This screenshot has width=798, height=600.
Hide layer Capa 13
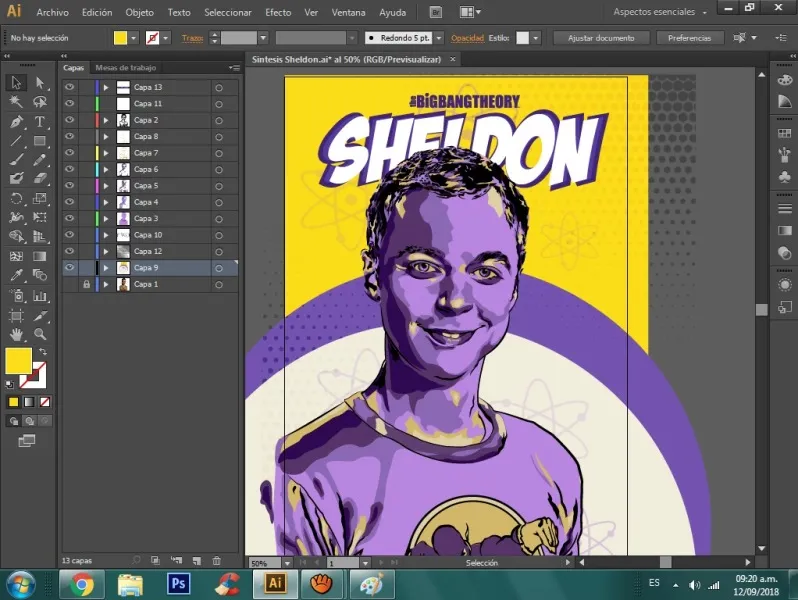tap(70, 88)
